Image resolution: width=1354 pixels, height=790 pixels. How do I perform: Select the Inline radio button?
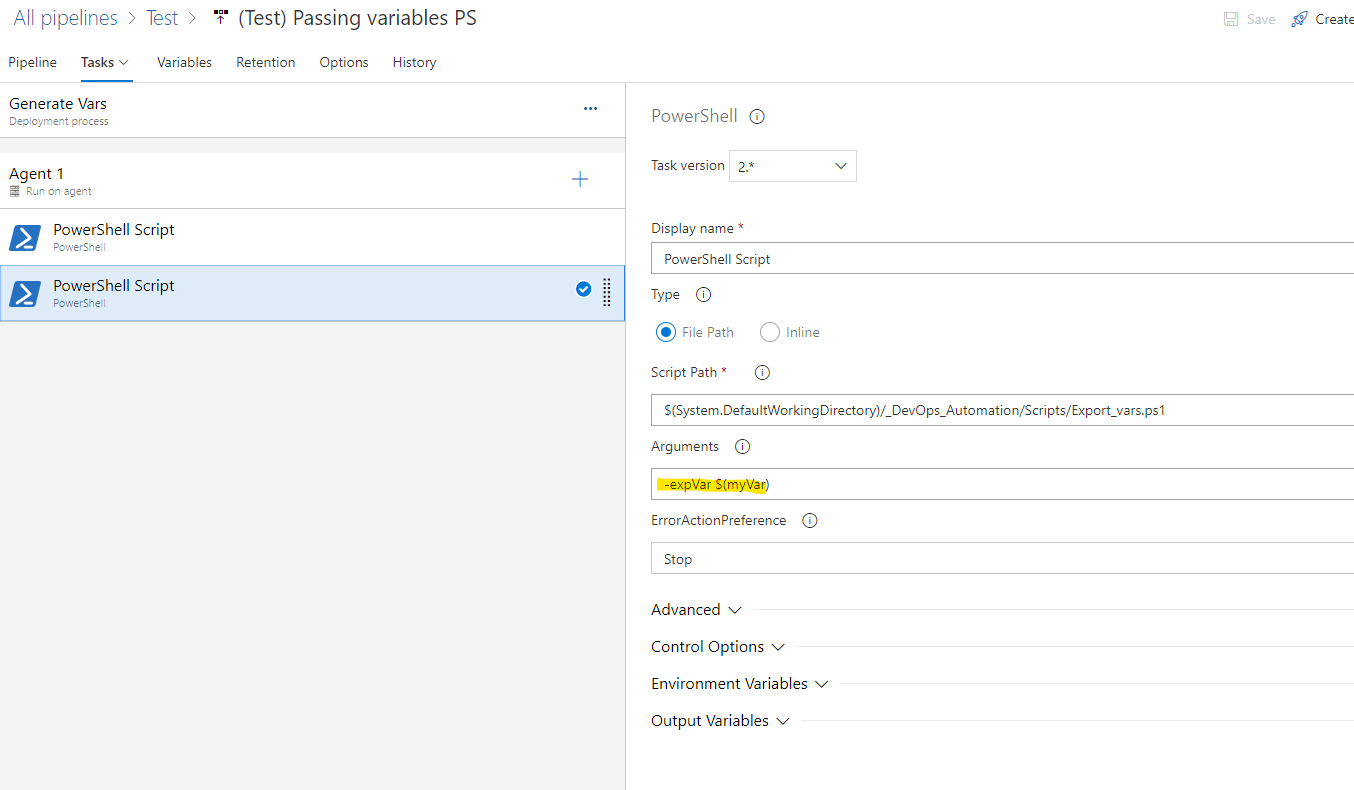[x=770, y=332]
